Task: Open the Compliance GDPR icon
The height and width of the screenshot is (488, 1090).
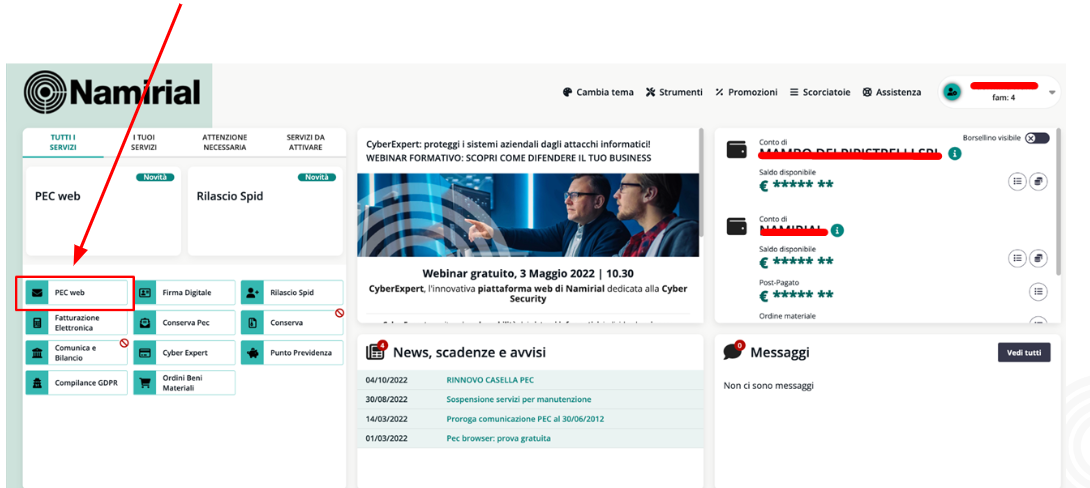Action: click(38, 382)
